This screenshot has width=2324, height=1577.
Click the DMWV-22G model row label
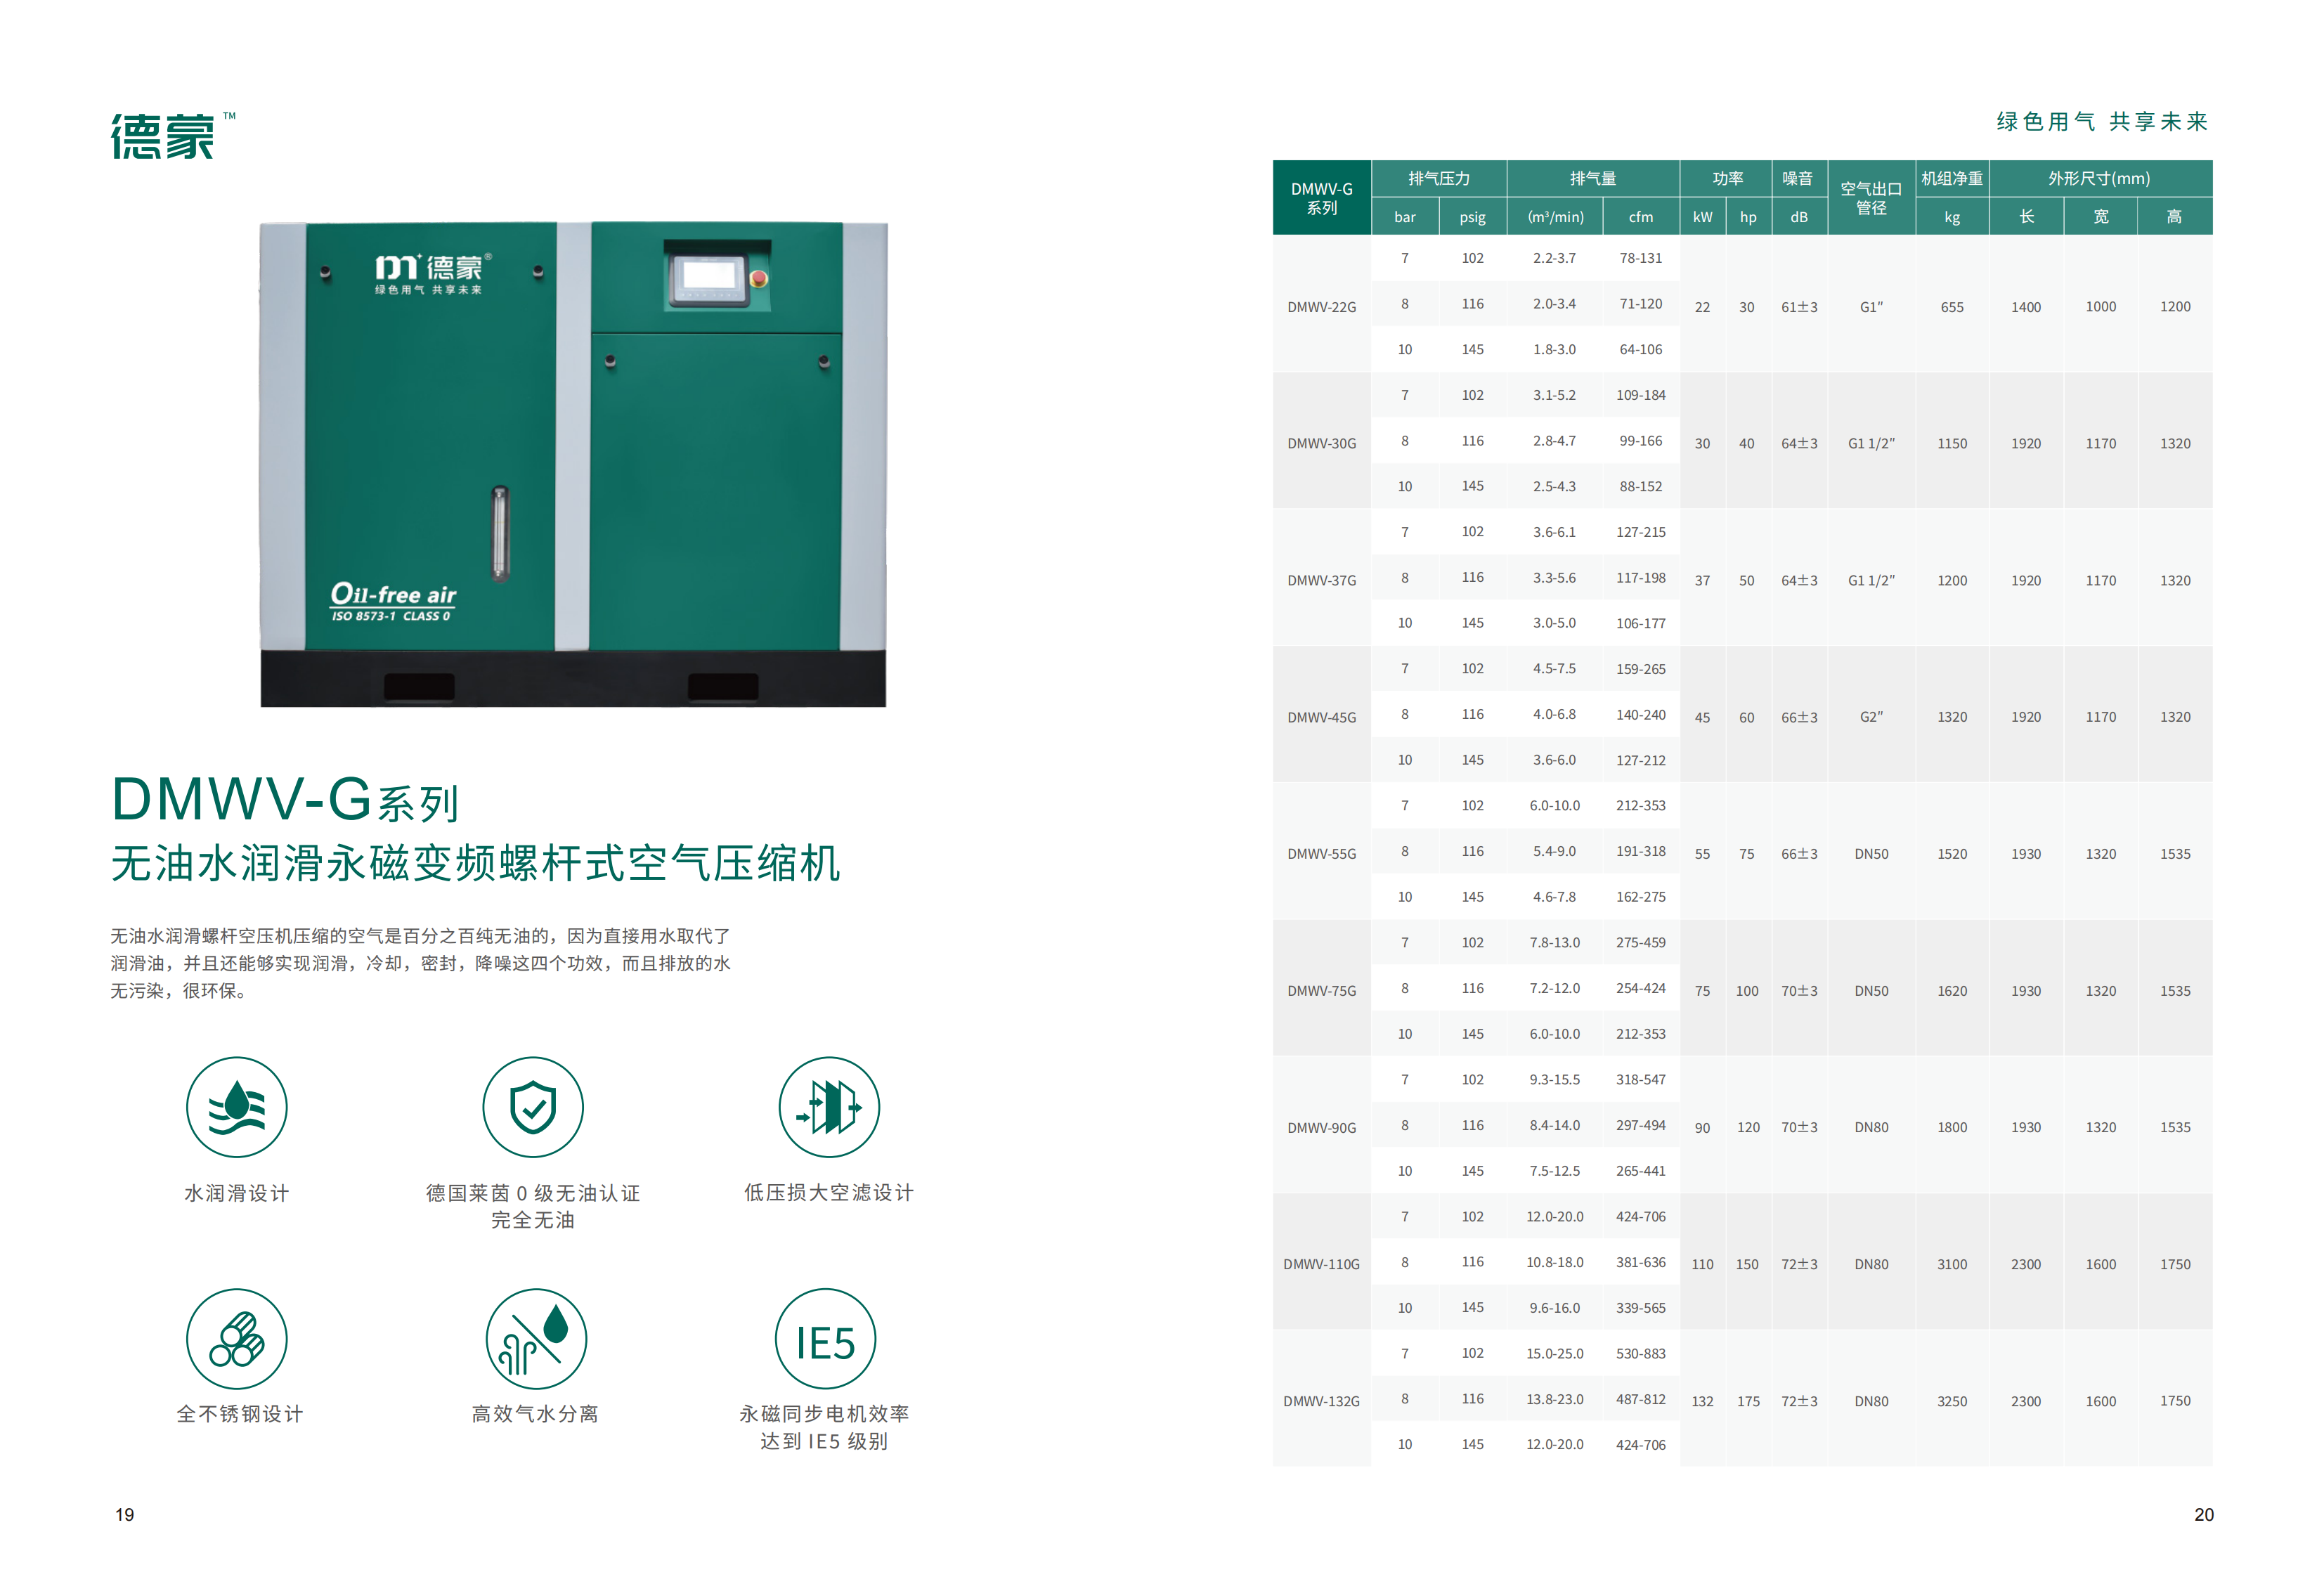[1322, 307]
